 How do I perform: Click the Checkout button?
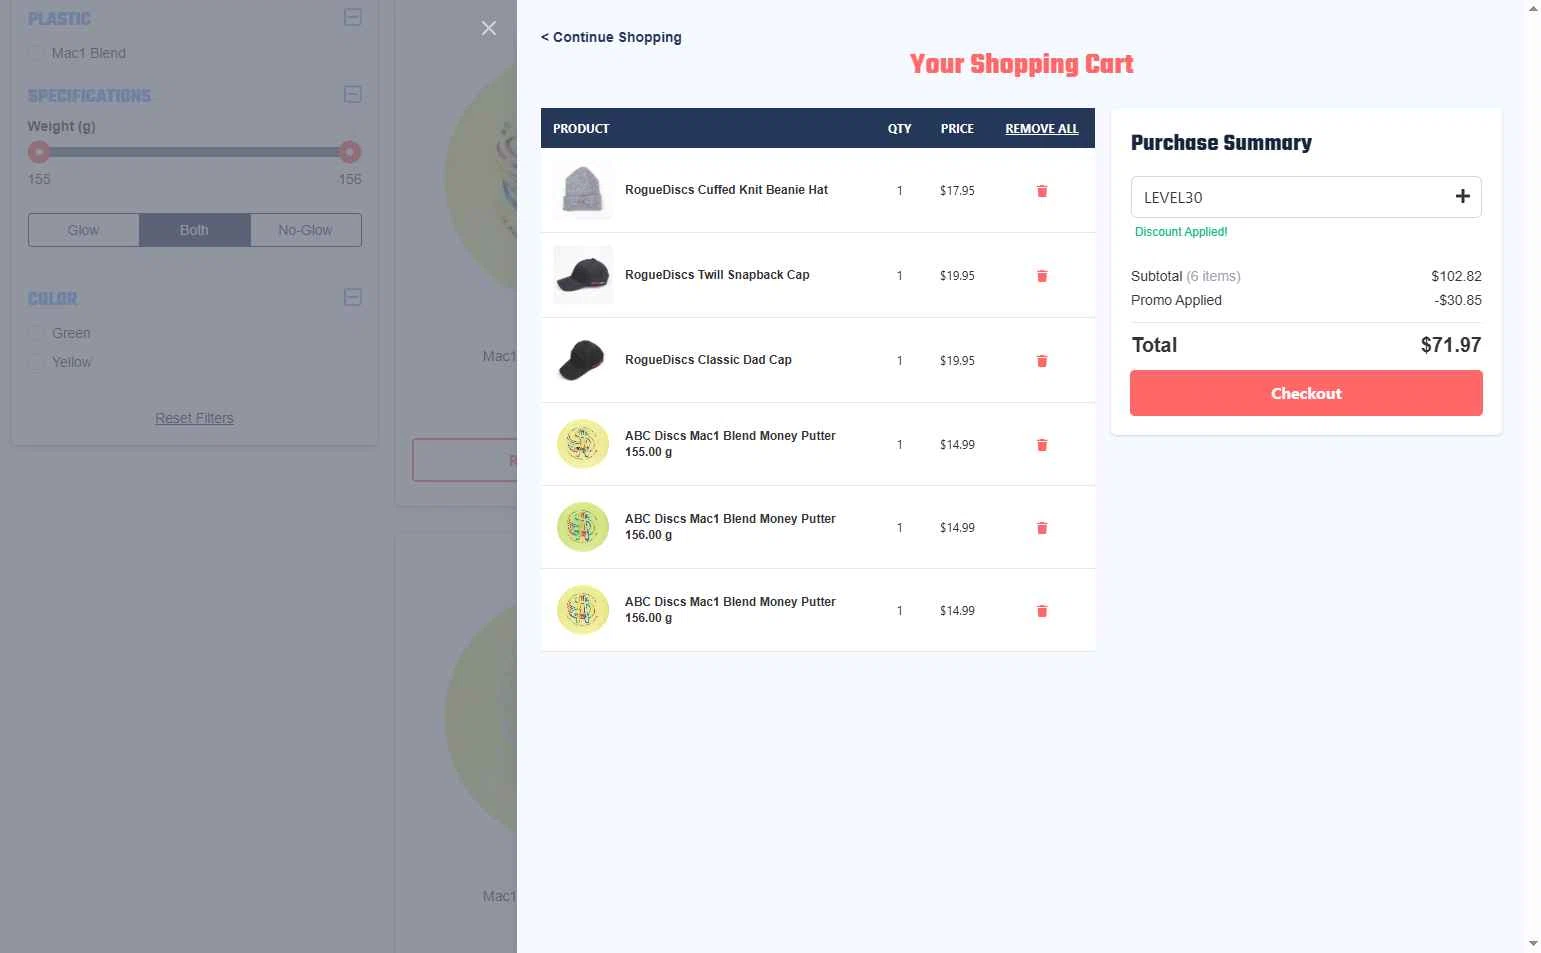pyautogui.click(x=1306, y=393)
